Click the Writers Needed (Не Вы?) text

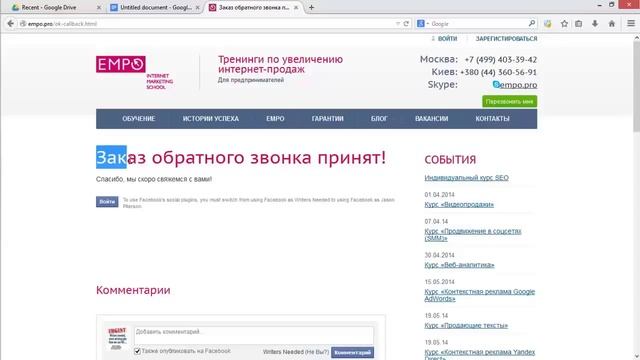296,352
